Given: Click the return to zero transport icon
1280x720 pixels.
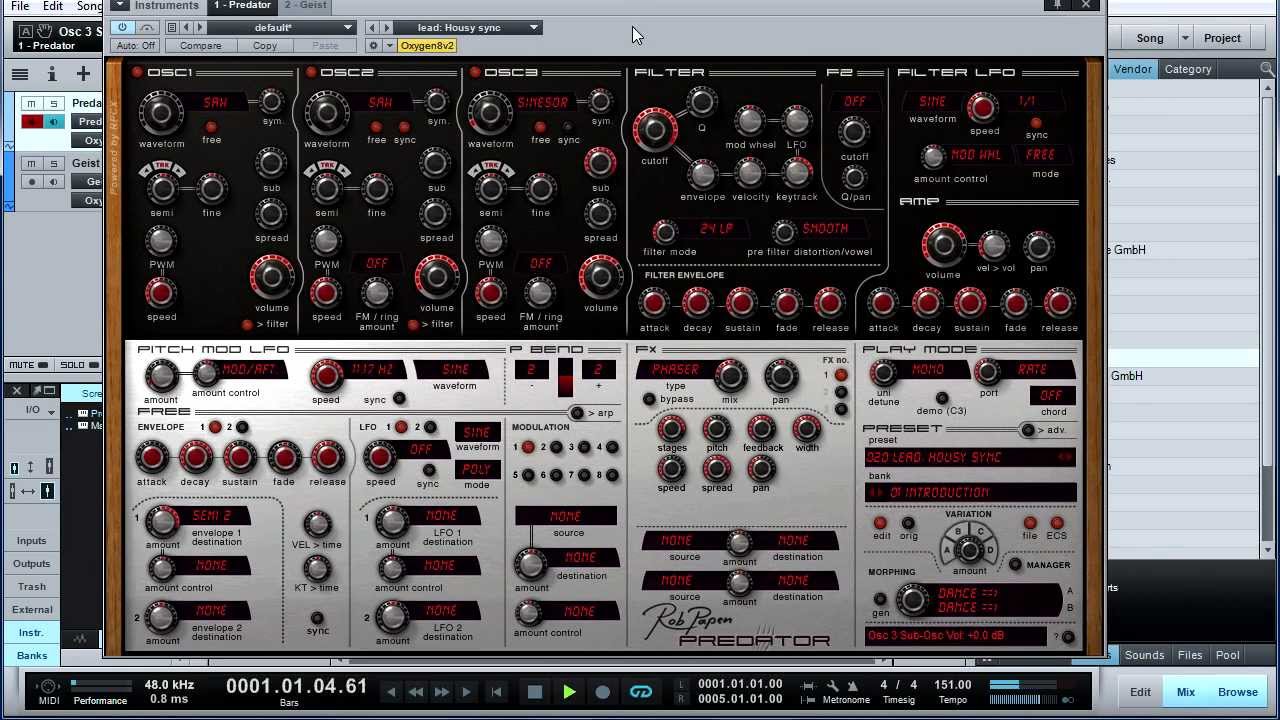Looking at the screenshot, I should pos(496,692).
